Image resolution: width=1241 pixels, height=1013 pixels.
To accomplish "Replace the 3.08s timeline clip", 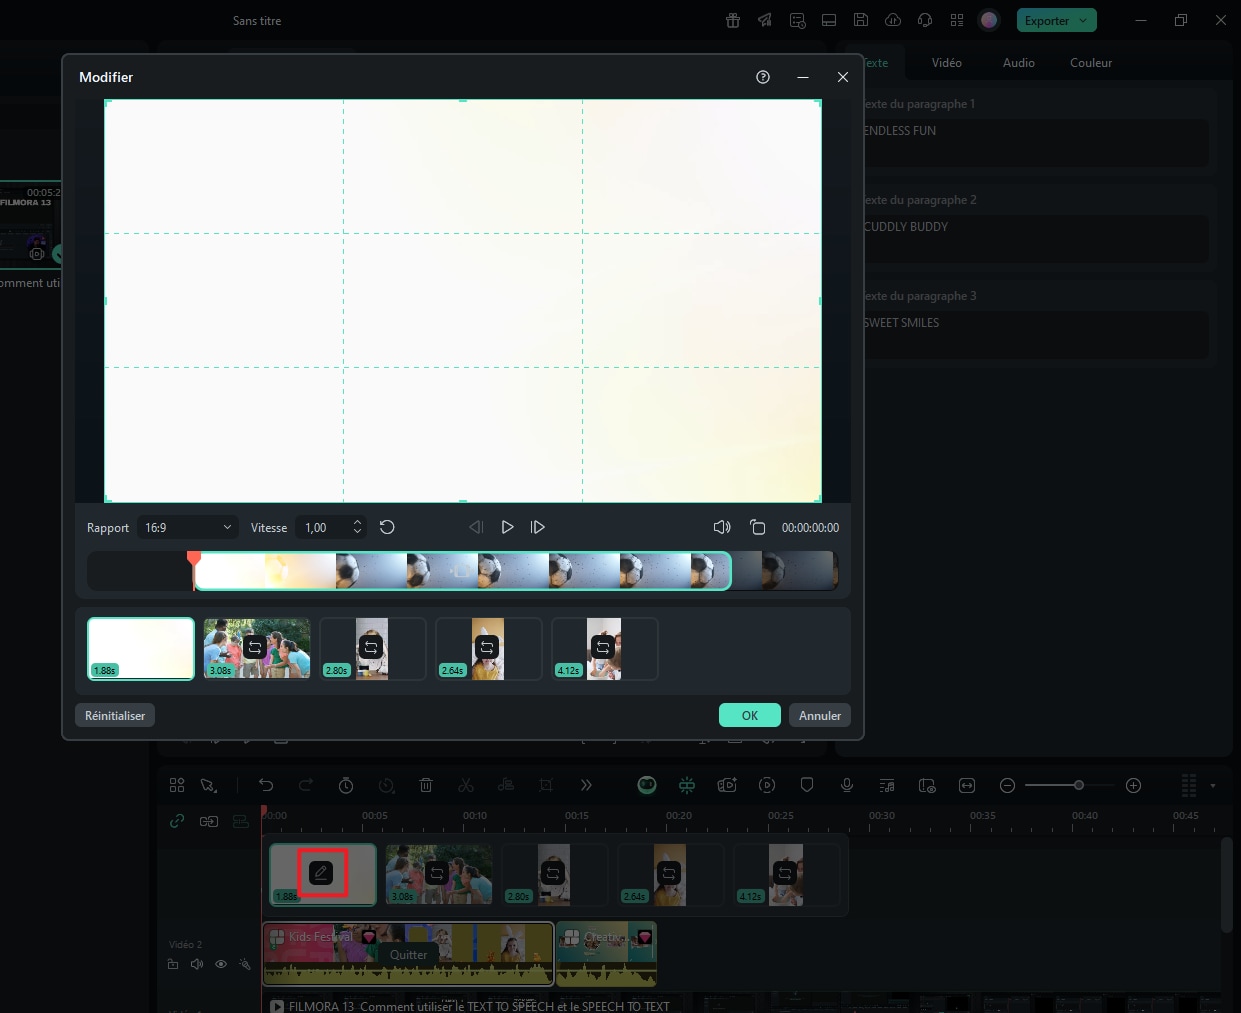I will pos(437,873).
